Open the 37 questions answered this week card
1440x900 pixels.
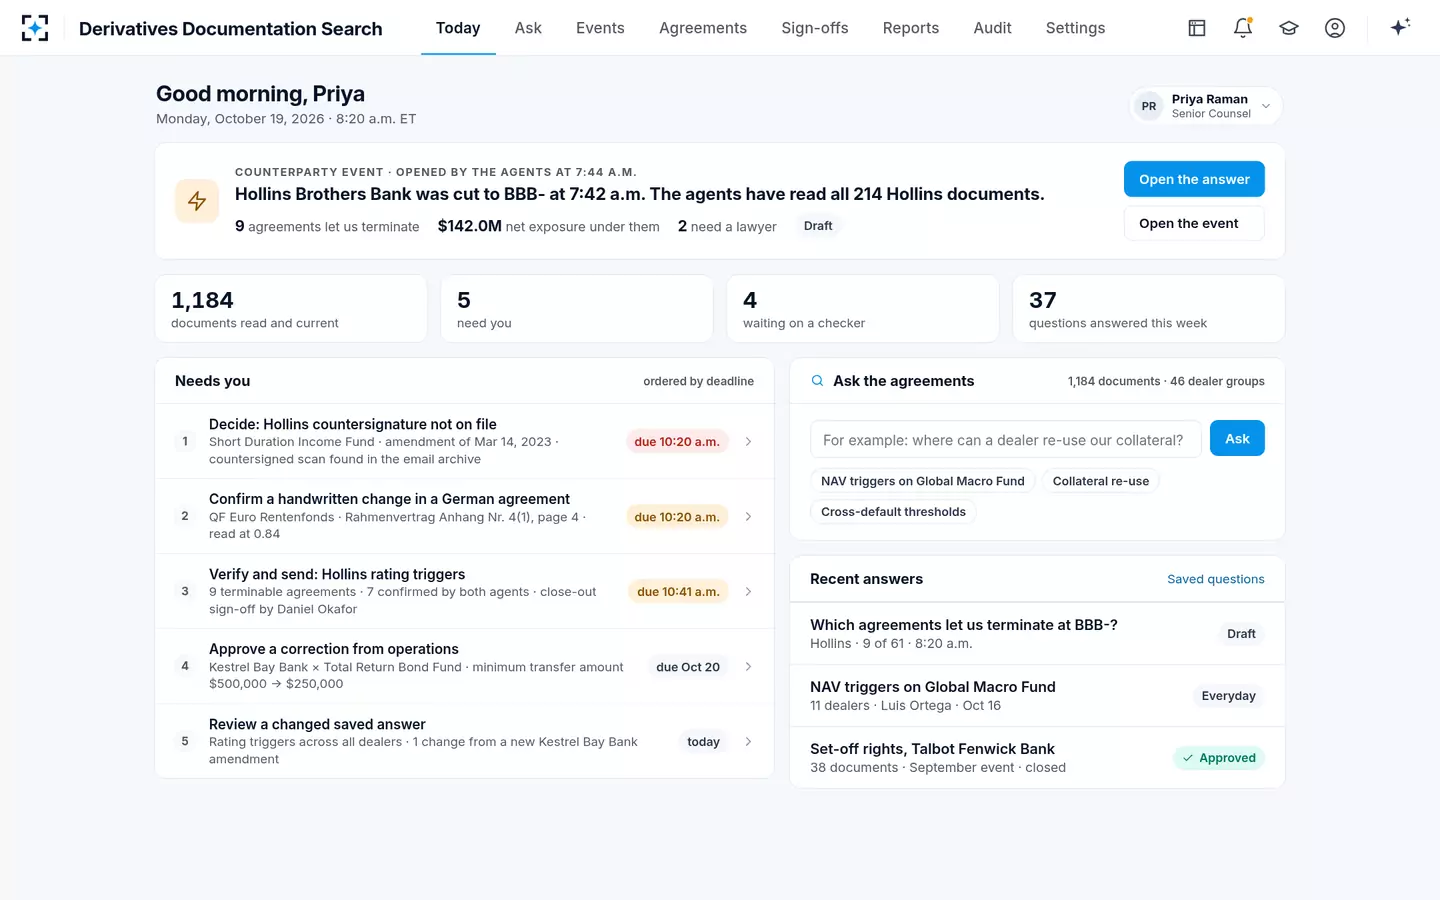point(1149,309)
